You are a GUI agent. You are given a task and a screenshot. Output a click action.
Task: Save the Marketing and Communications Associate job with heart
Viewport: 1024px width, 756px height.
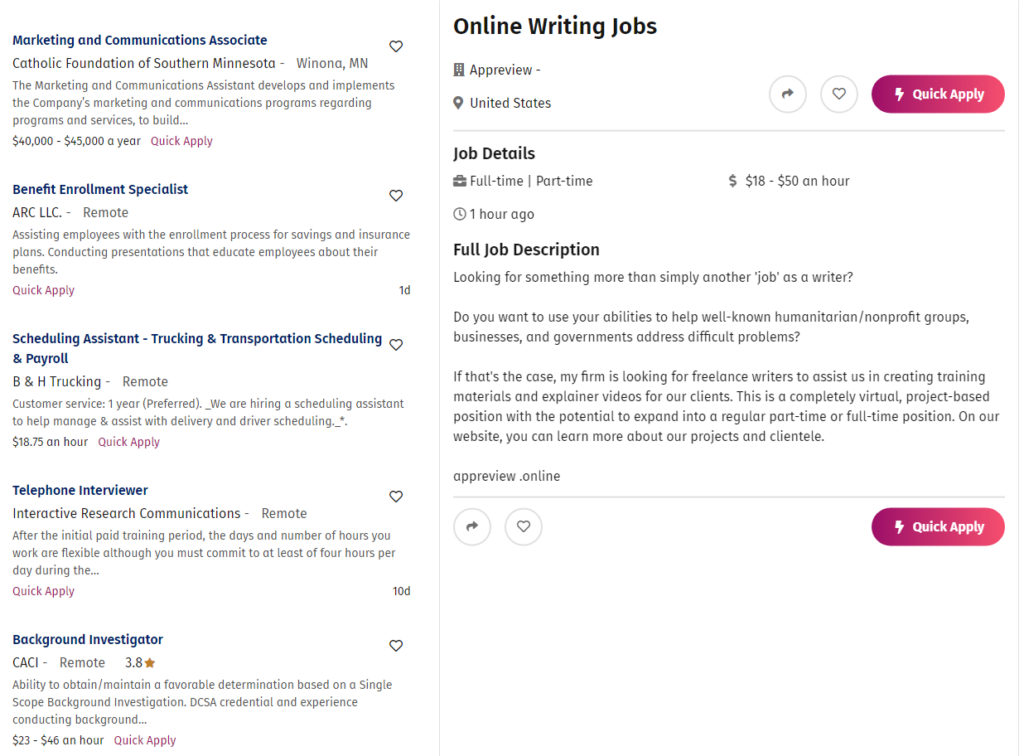point(396,46)
